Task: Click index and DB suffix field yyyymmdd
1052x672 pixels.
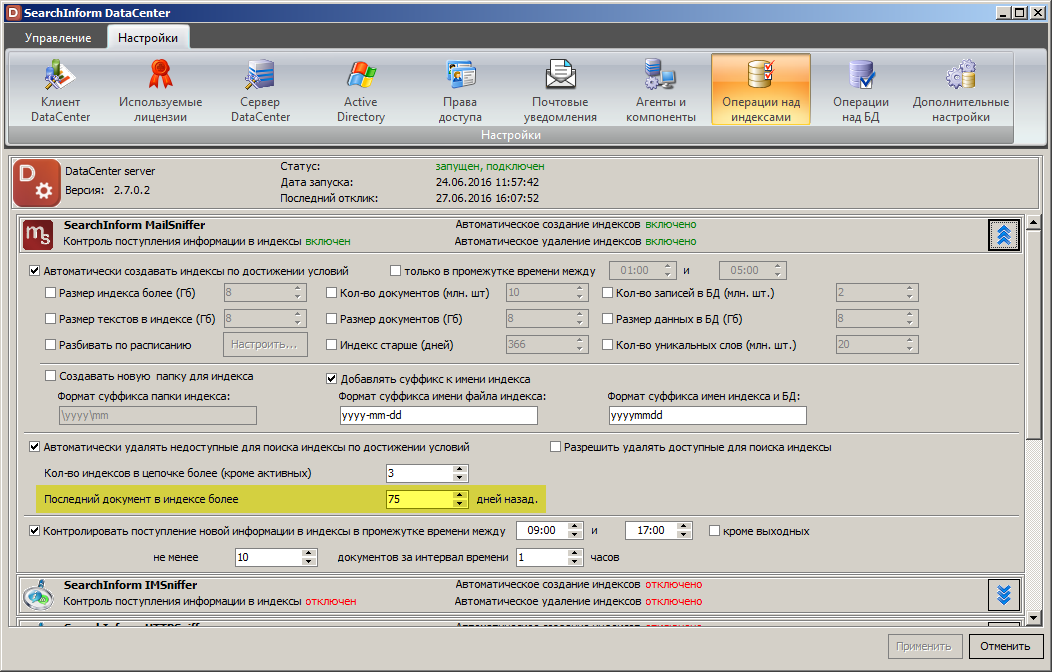Action: [x=708, y=415]
